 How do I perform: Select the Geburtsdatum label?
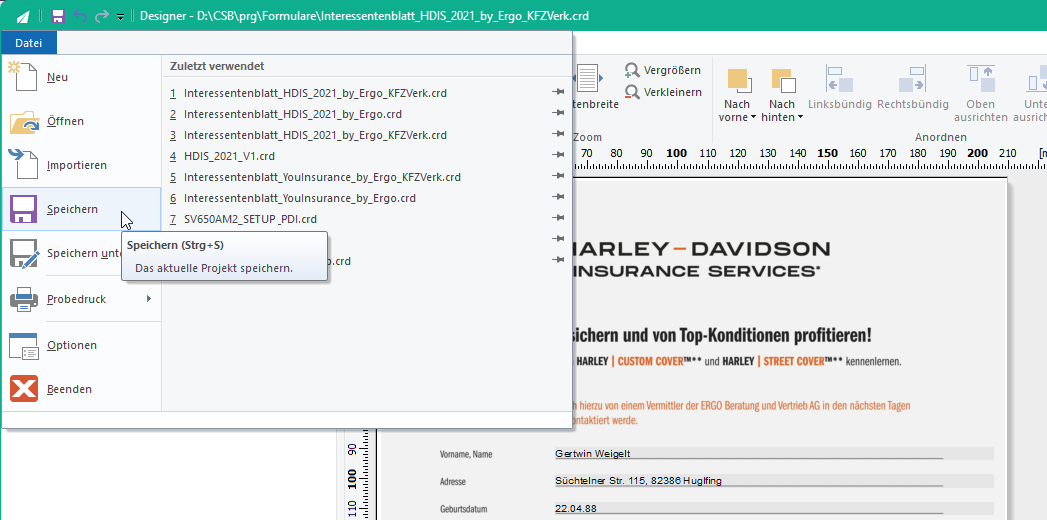463,509
